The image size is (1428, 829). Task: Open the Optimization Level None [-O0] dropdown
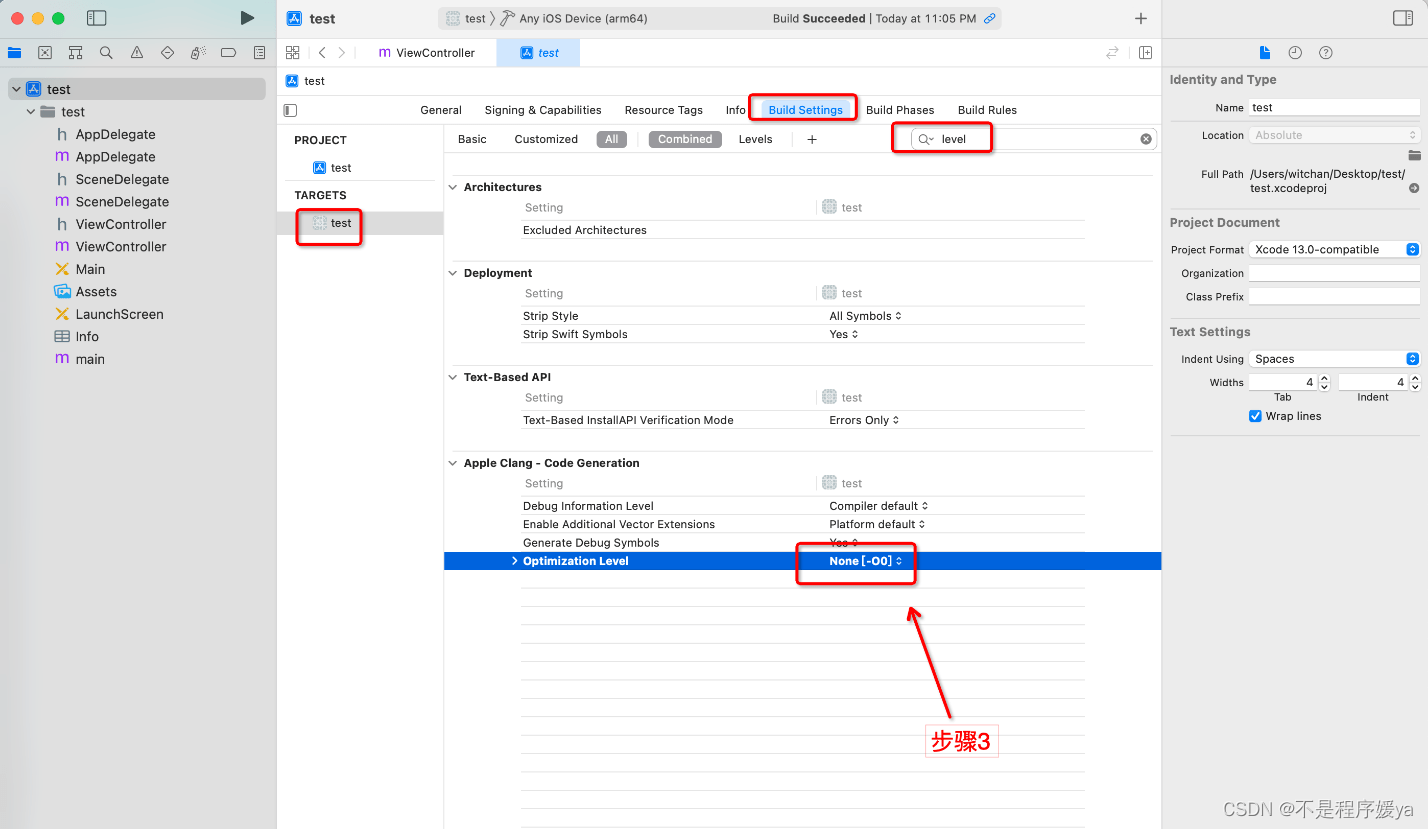tap(866, 561)
